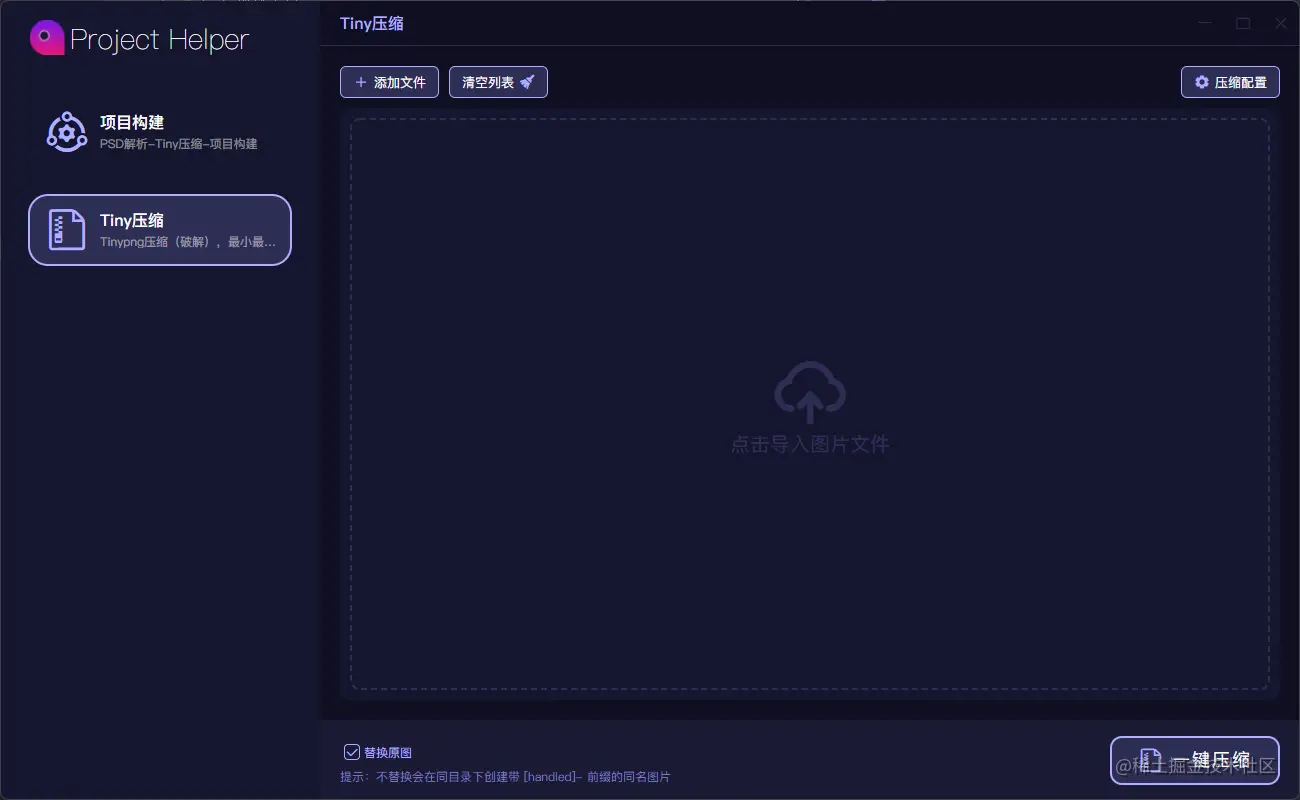
Task: Click the 项目构建 gear-network icon
Action: (67, 132)
